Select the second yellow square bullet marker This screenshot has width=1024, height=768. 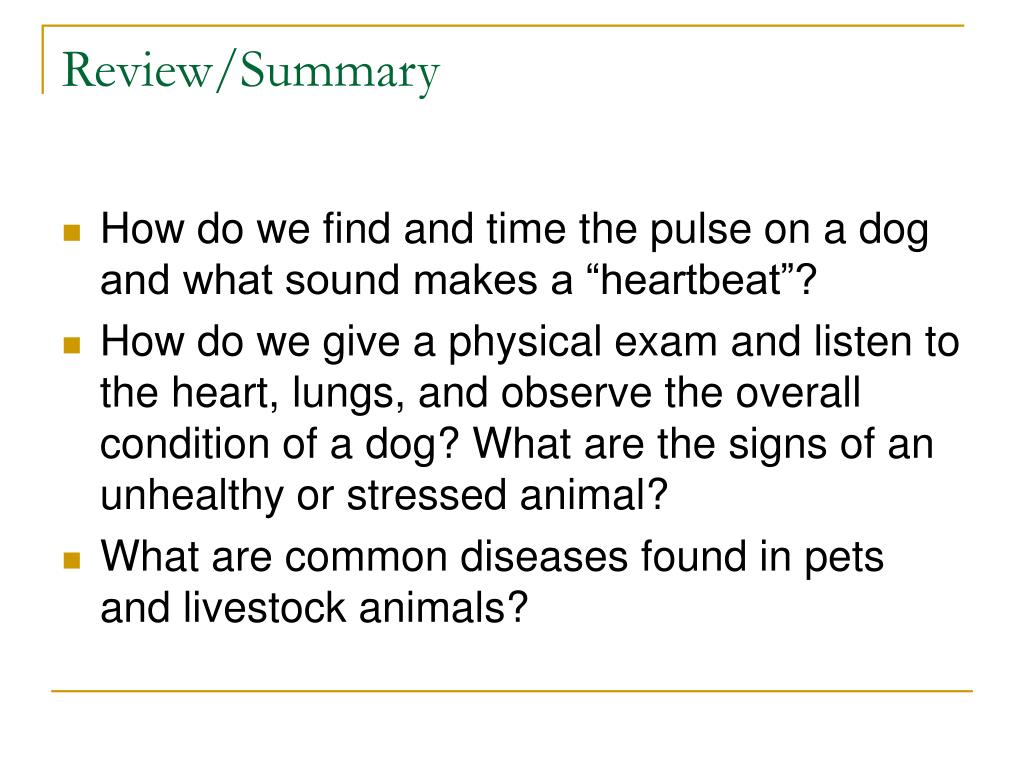pos(72,345)
